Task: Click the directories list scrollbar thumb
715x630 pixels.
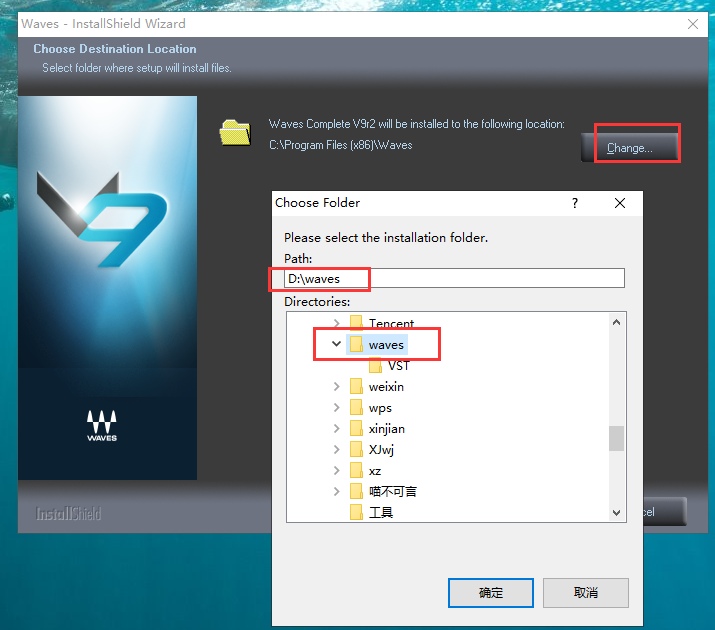Action: [616, 438]
